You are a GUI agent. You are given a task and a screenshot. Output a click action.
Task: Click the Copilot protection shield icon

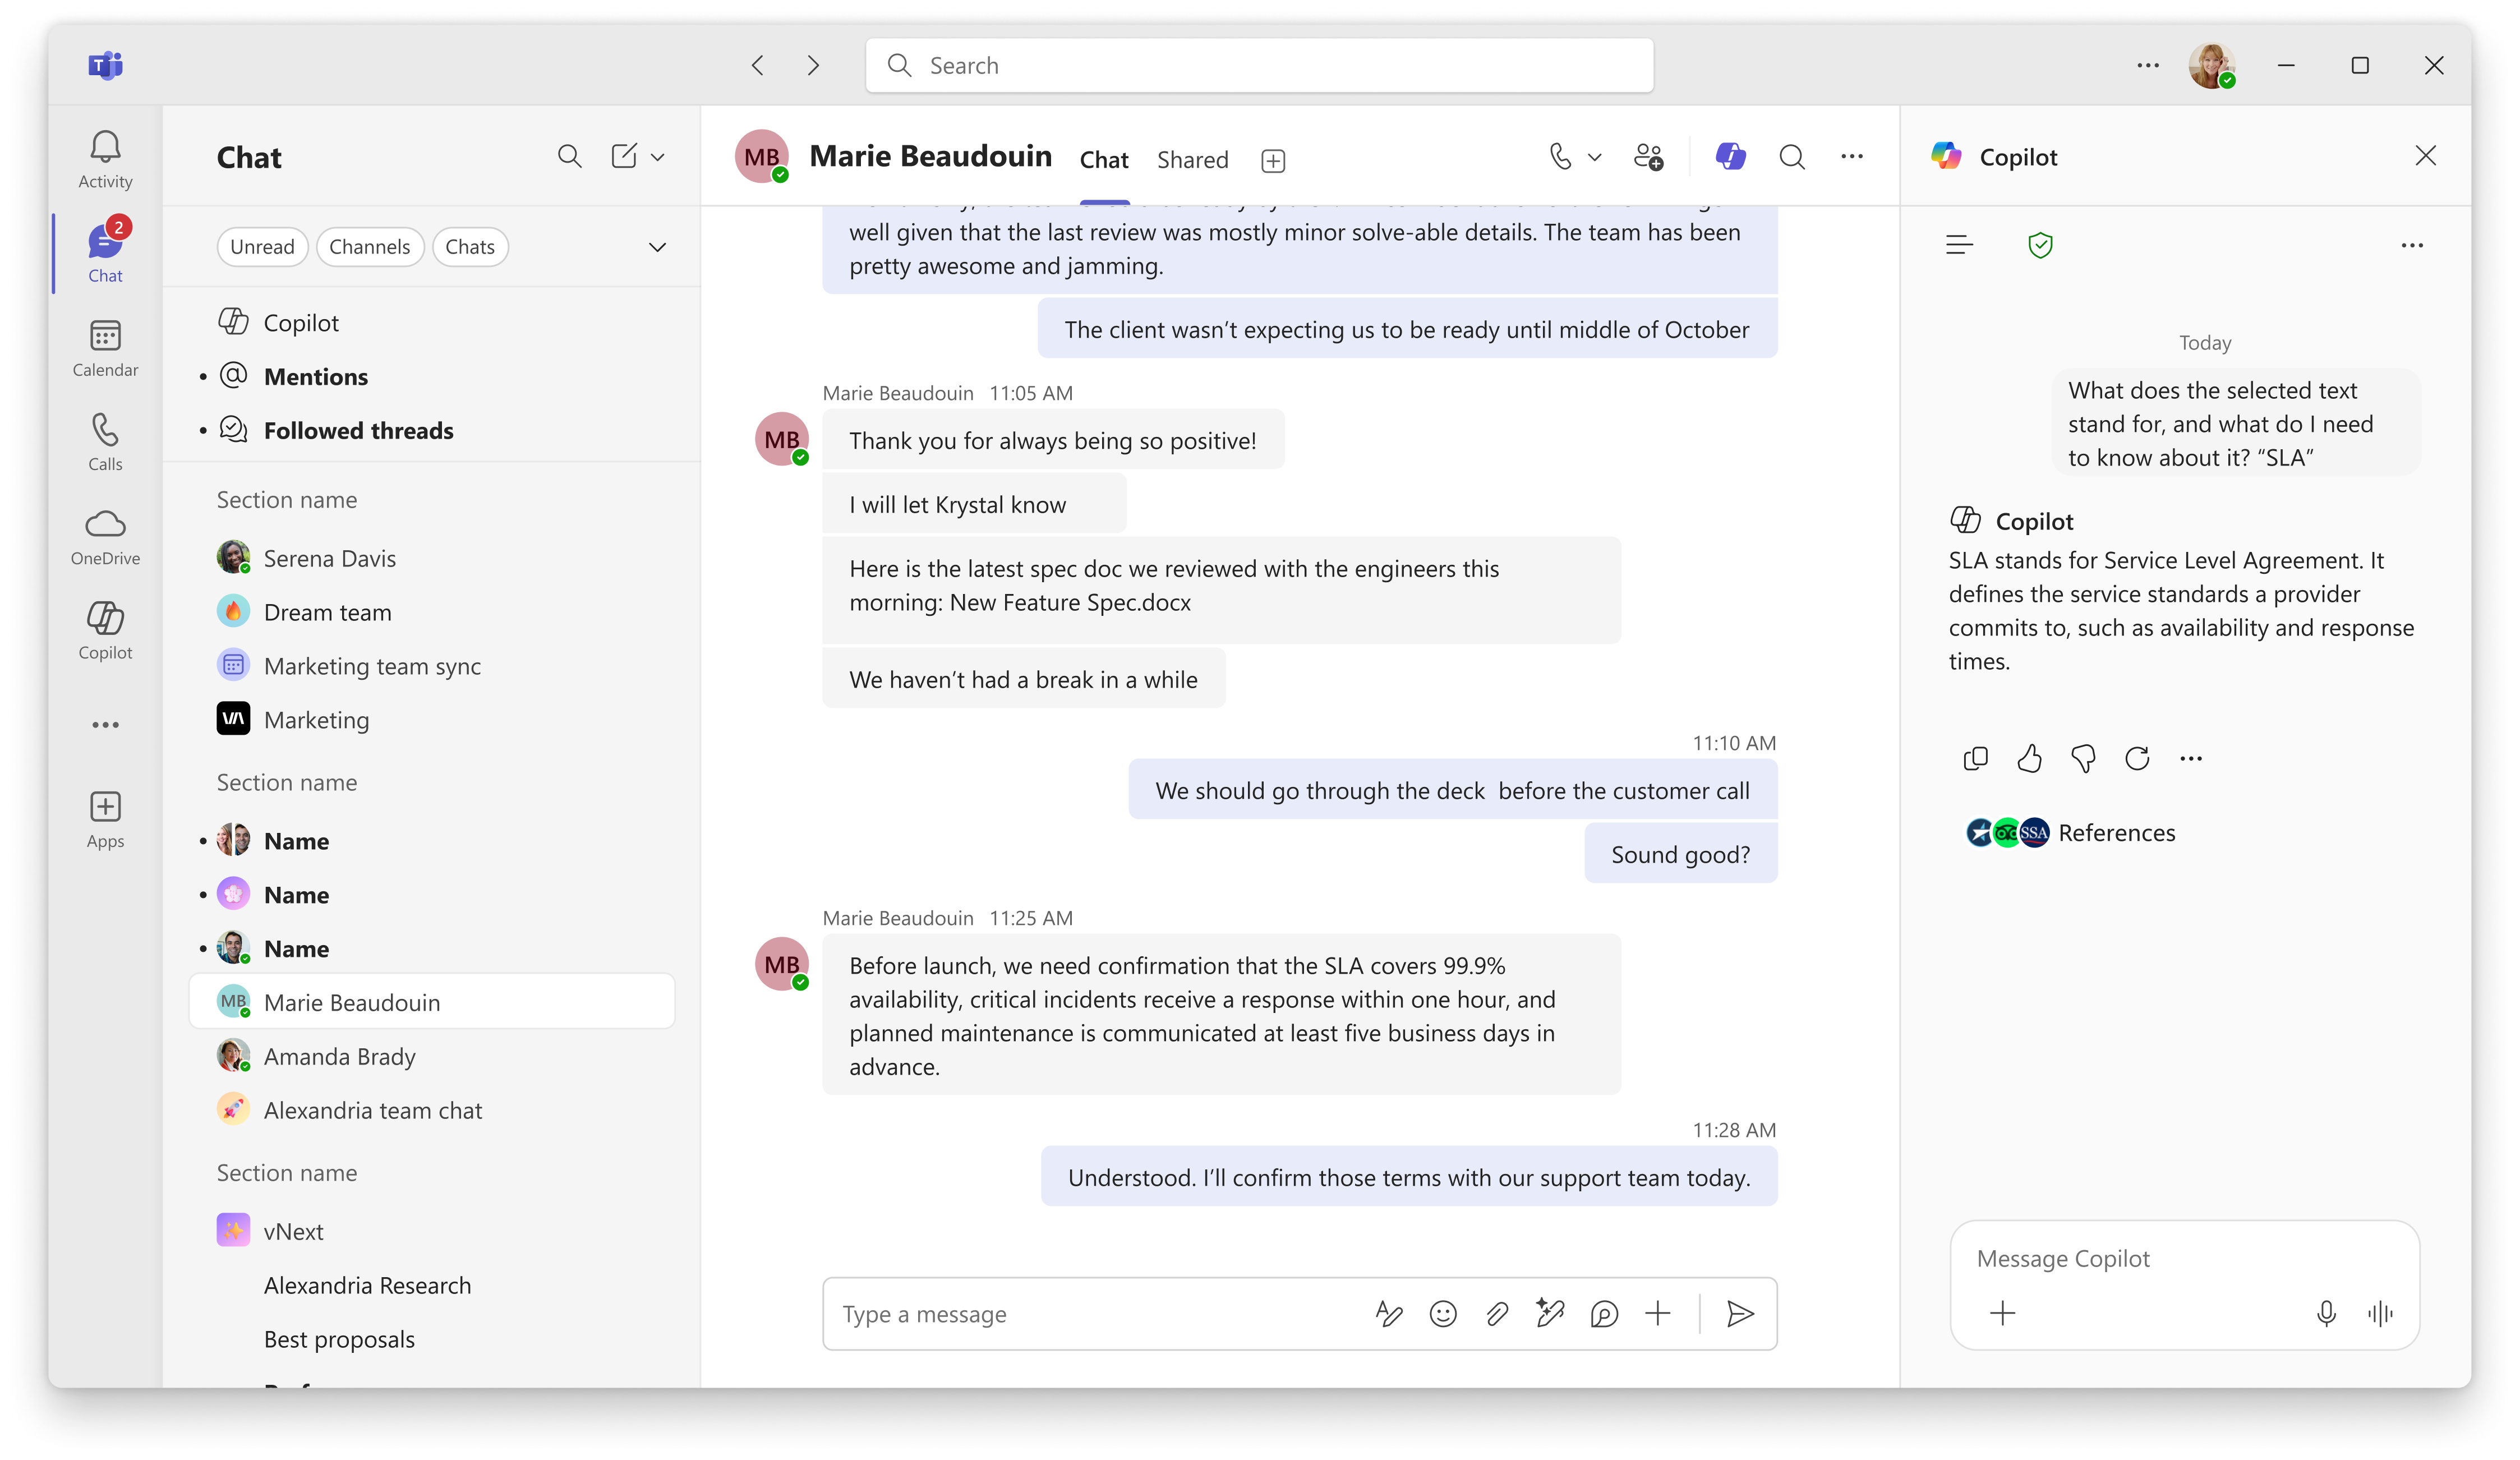[2040, 245]
